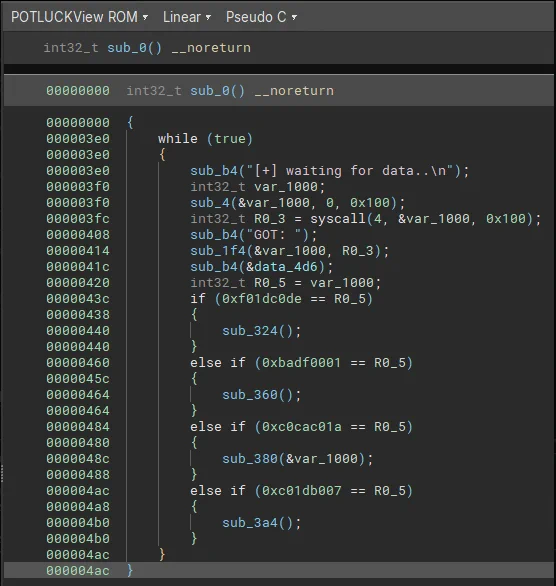Image resolution: width=556 pixels, height=586 pixels.
Task: Click address 0000048c in the gutter
Action: click(x=78, y=459)
